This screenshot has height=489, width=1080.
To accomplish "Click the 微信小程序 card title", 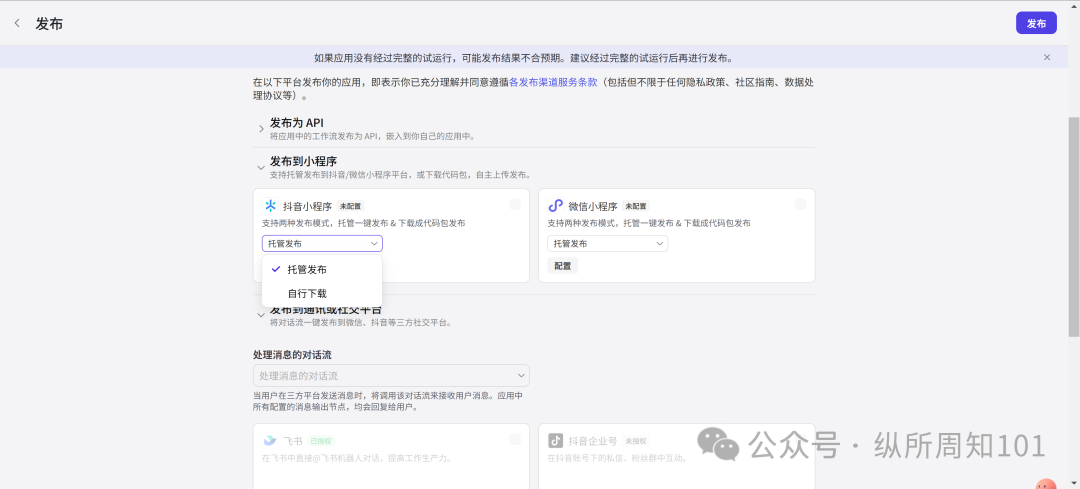I will (x=593, y=206).
